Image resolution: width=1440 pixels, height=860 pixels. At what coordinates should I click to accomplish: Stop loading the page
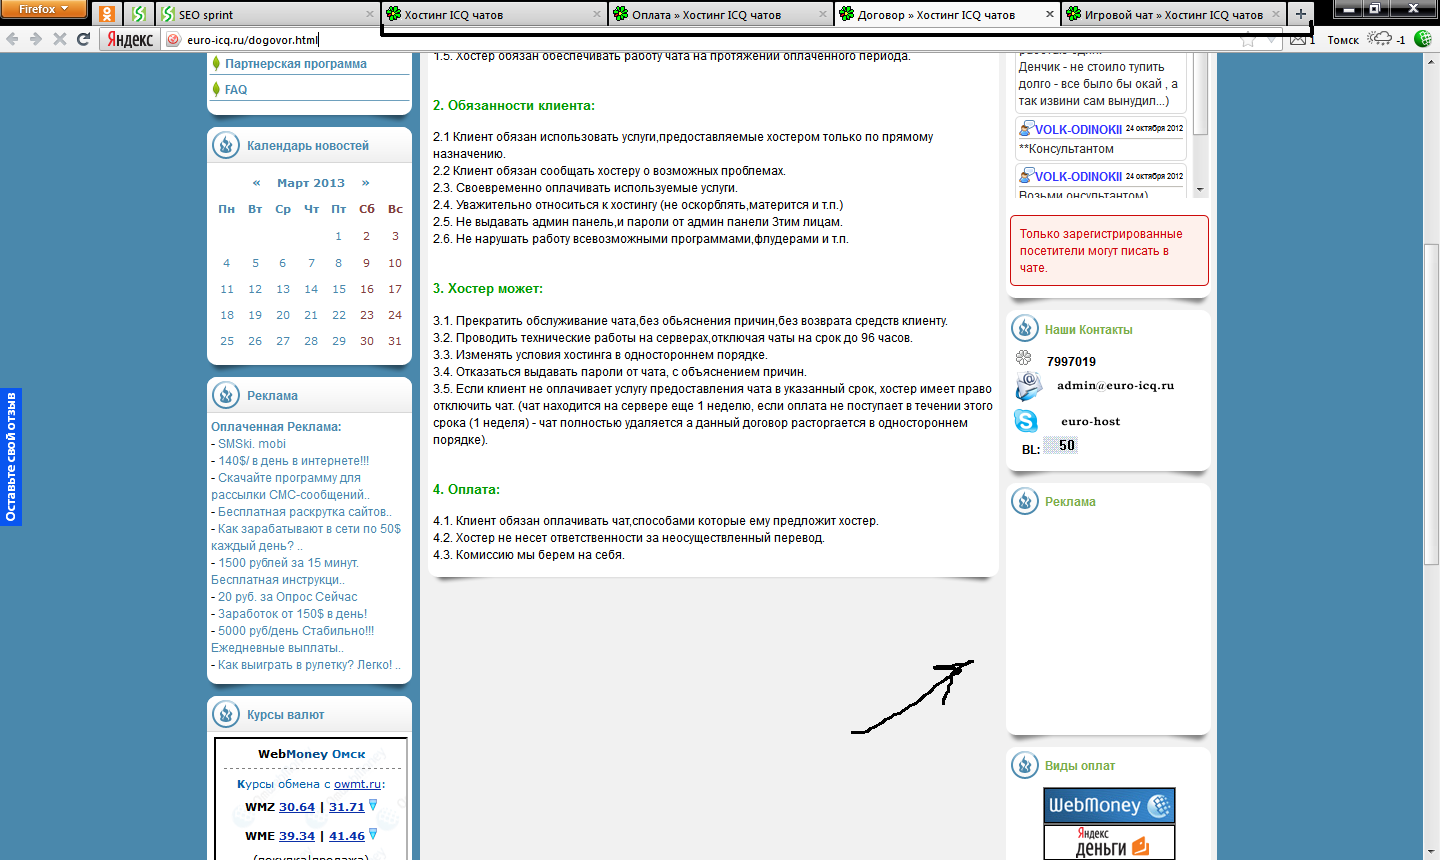click(60, 39)
